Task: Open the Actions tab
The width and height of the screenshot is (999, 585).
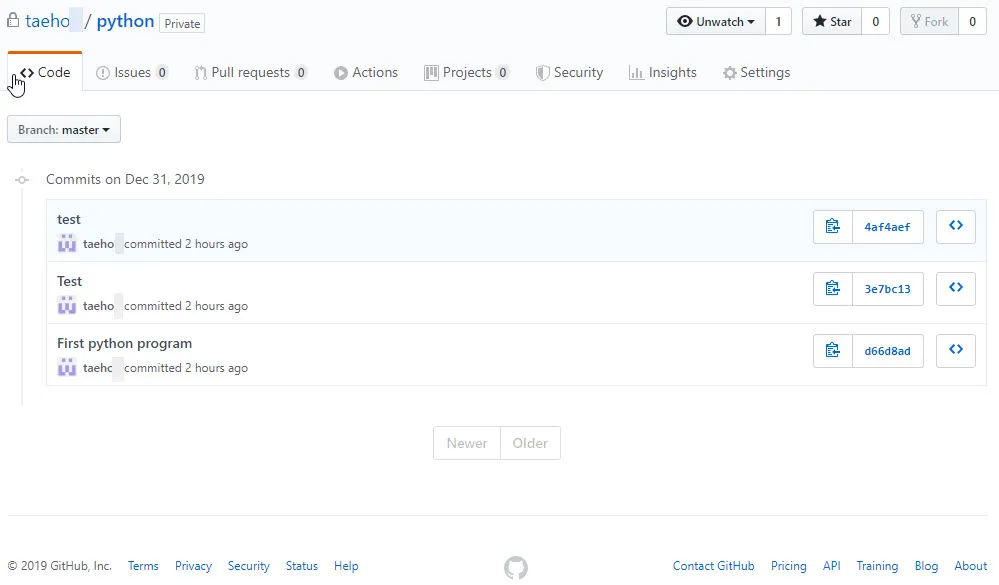Action: pyautogui.click(x=366, y=71)
